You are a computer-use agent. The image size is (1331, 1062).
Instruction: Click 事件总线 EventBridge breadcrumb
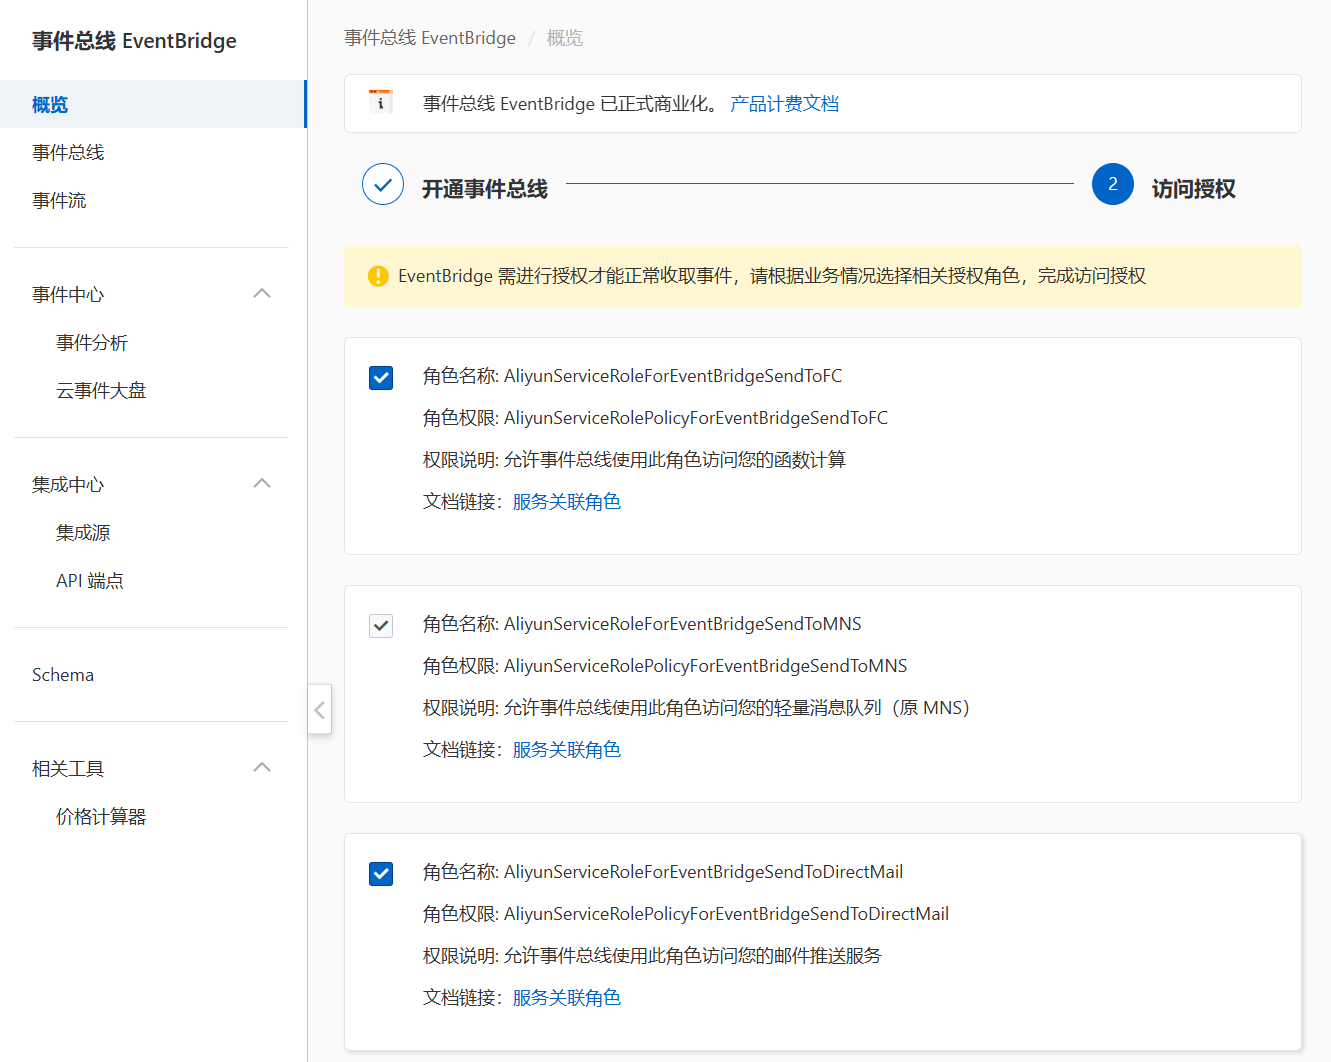430,38
